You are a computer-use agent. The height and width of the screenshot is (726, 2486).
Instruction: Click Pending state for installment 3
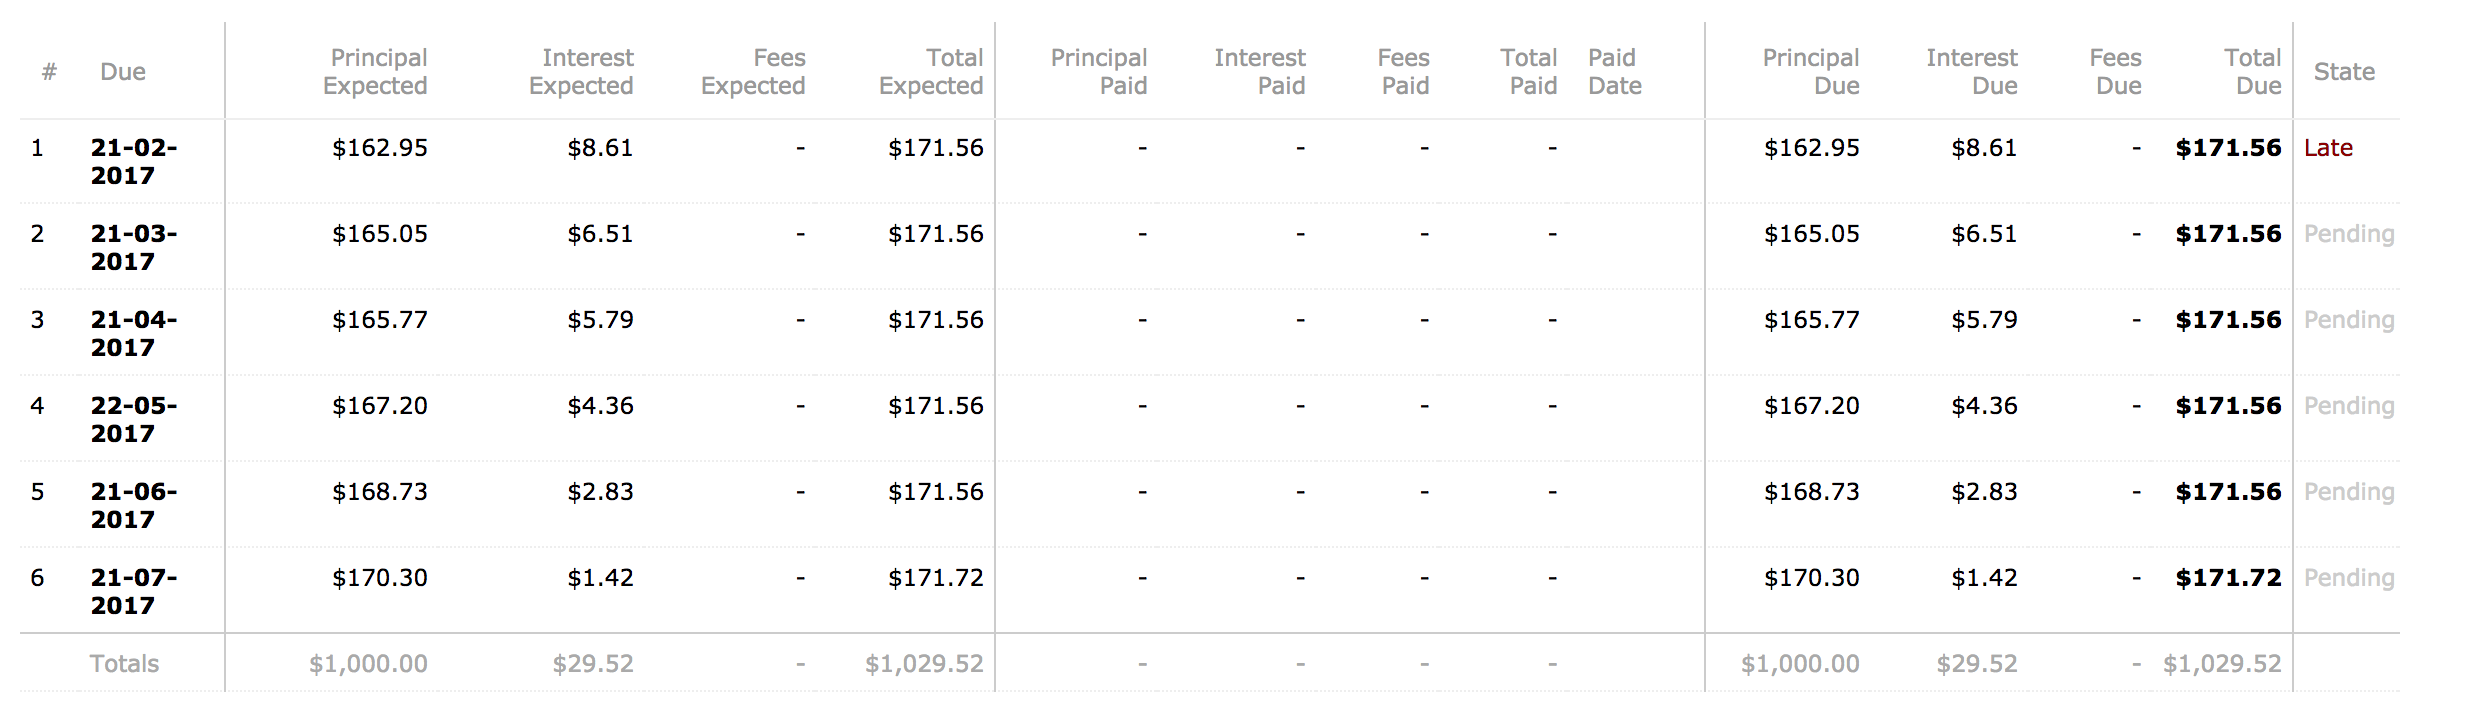[x=2349, y=320]
